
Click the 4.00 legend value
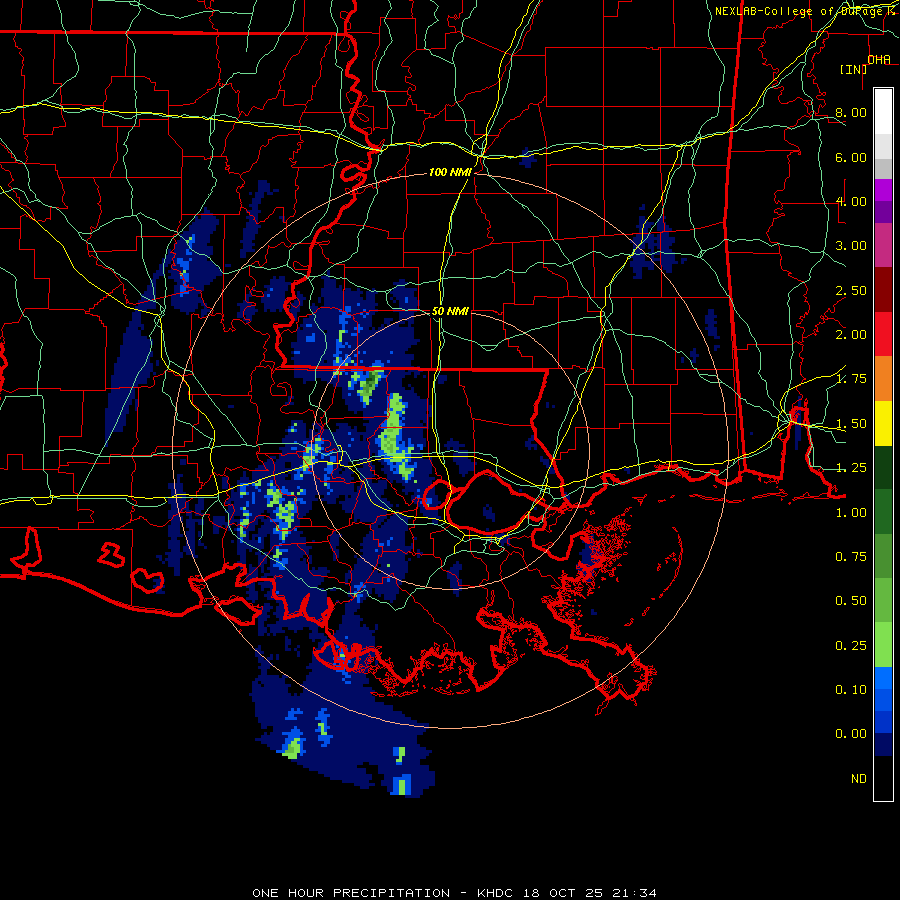click(851, 201)
